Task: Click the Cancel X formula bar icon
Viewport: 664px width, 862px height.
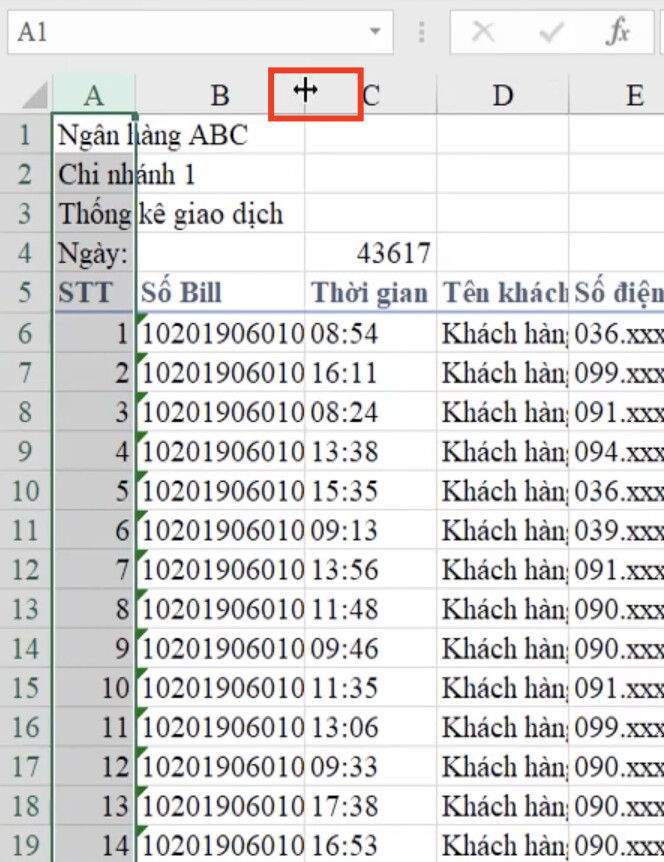Action: click(483, 32)
